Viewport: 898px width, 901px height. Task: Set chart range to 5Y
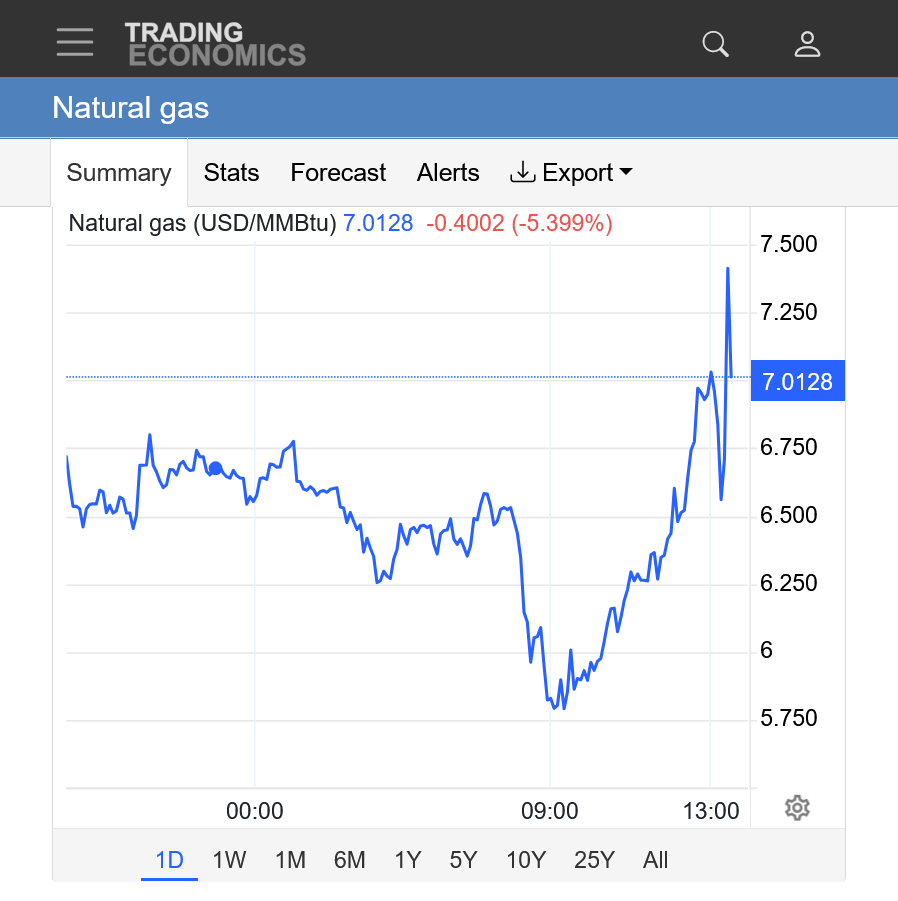(463, 860)
